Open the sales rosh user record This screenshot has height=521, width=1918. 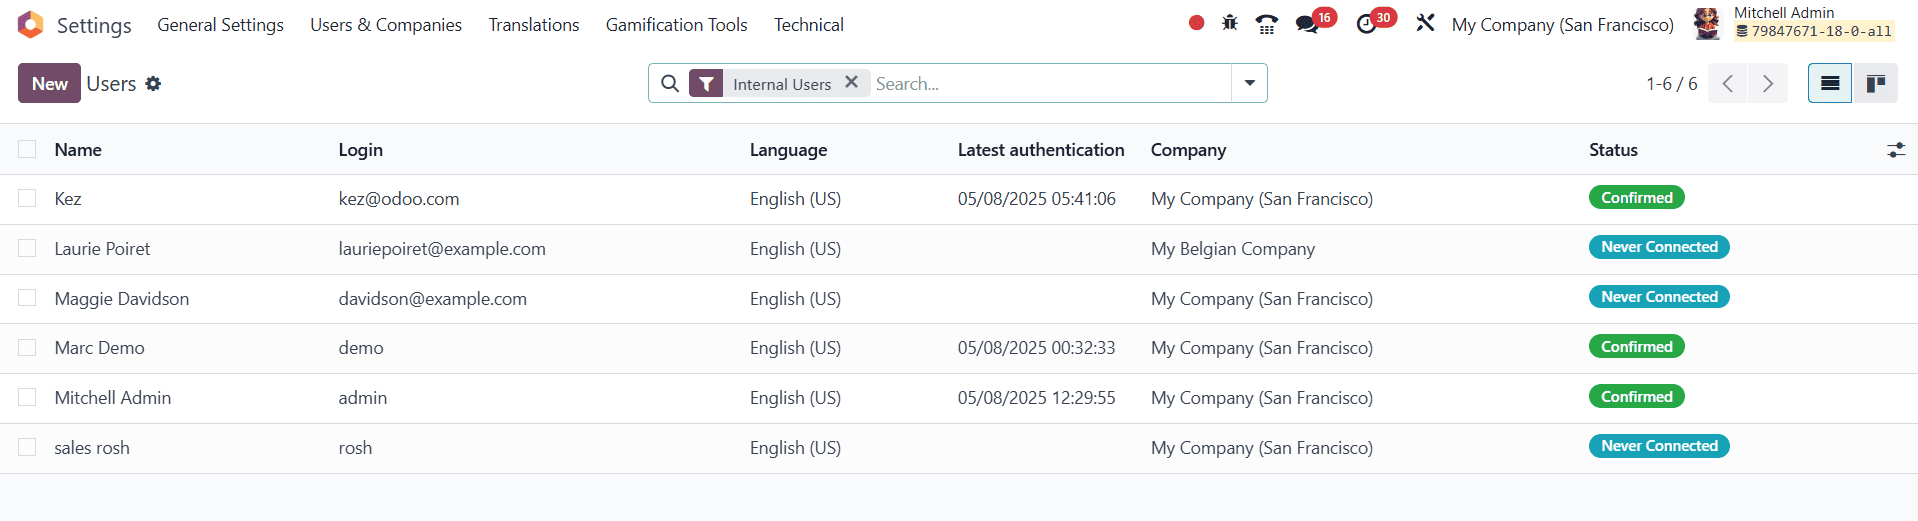[x=92, y=447]
